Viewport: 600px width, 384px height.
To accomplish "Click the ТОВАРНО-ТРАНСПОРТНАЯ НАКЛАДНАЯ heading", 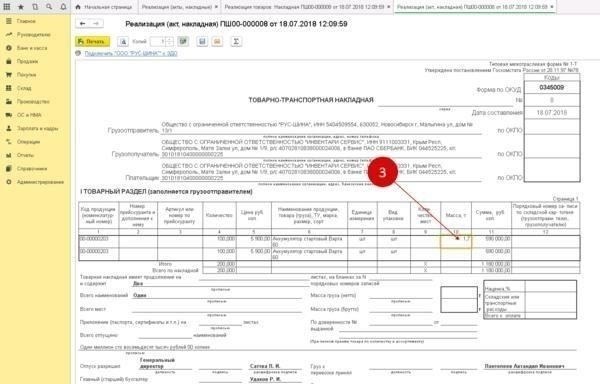I will 311,100.
